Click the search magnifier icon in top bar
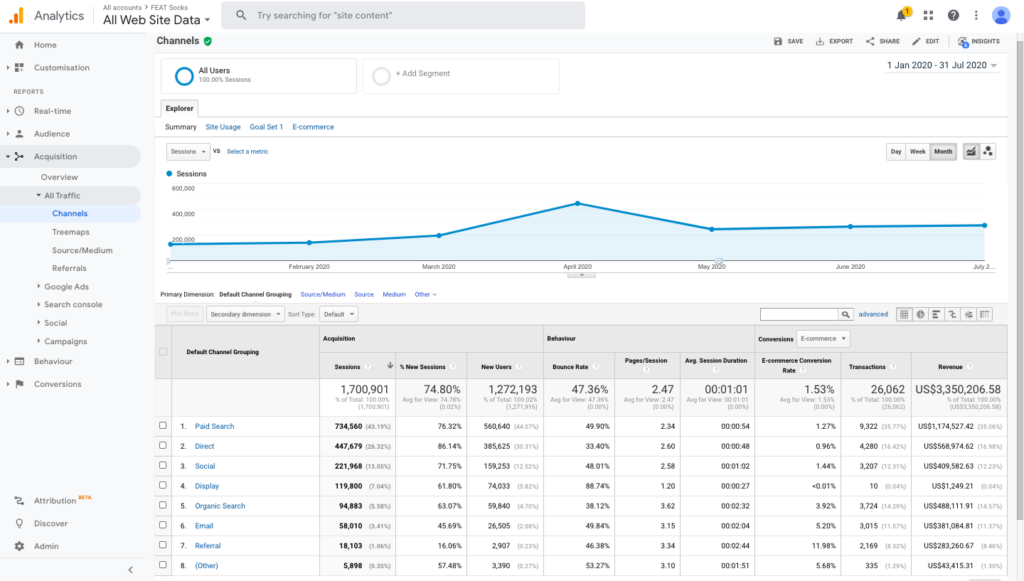 (x=241, y=15)
